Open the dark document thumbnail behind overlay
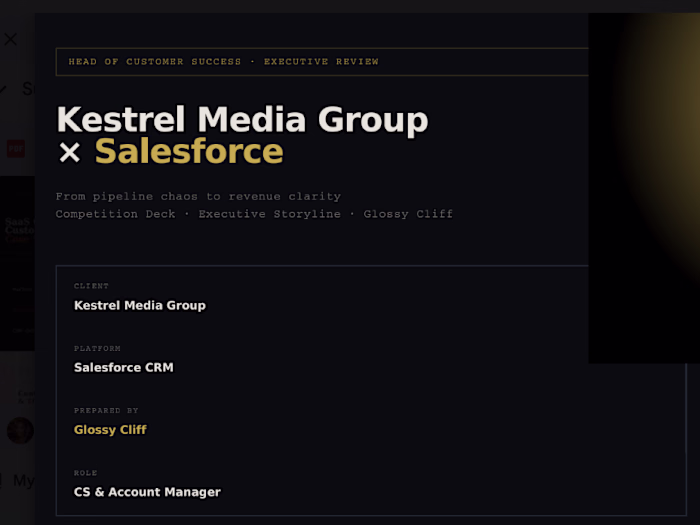The width and height of the screenshot is (700, 525). [x=17, y=263]
